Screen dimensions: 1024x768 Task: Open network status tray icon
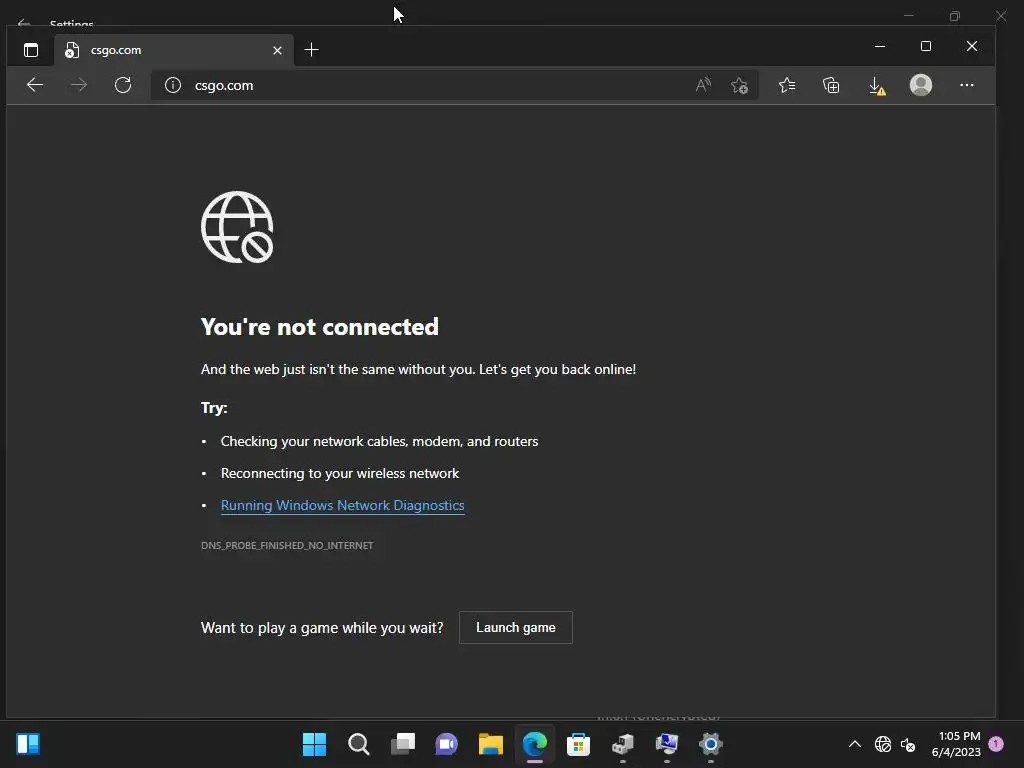coord(883,744)
